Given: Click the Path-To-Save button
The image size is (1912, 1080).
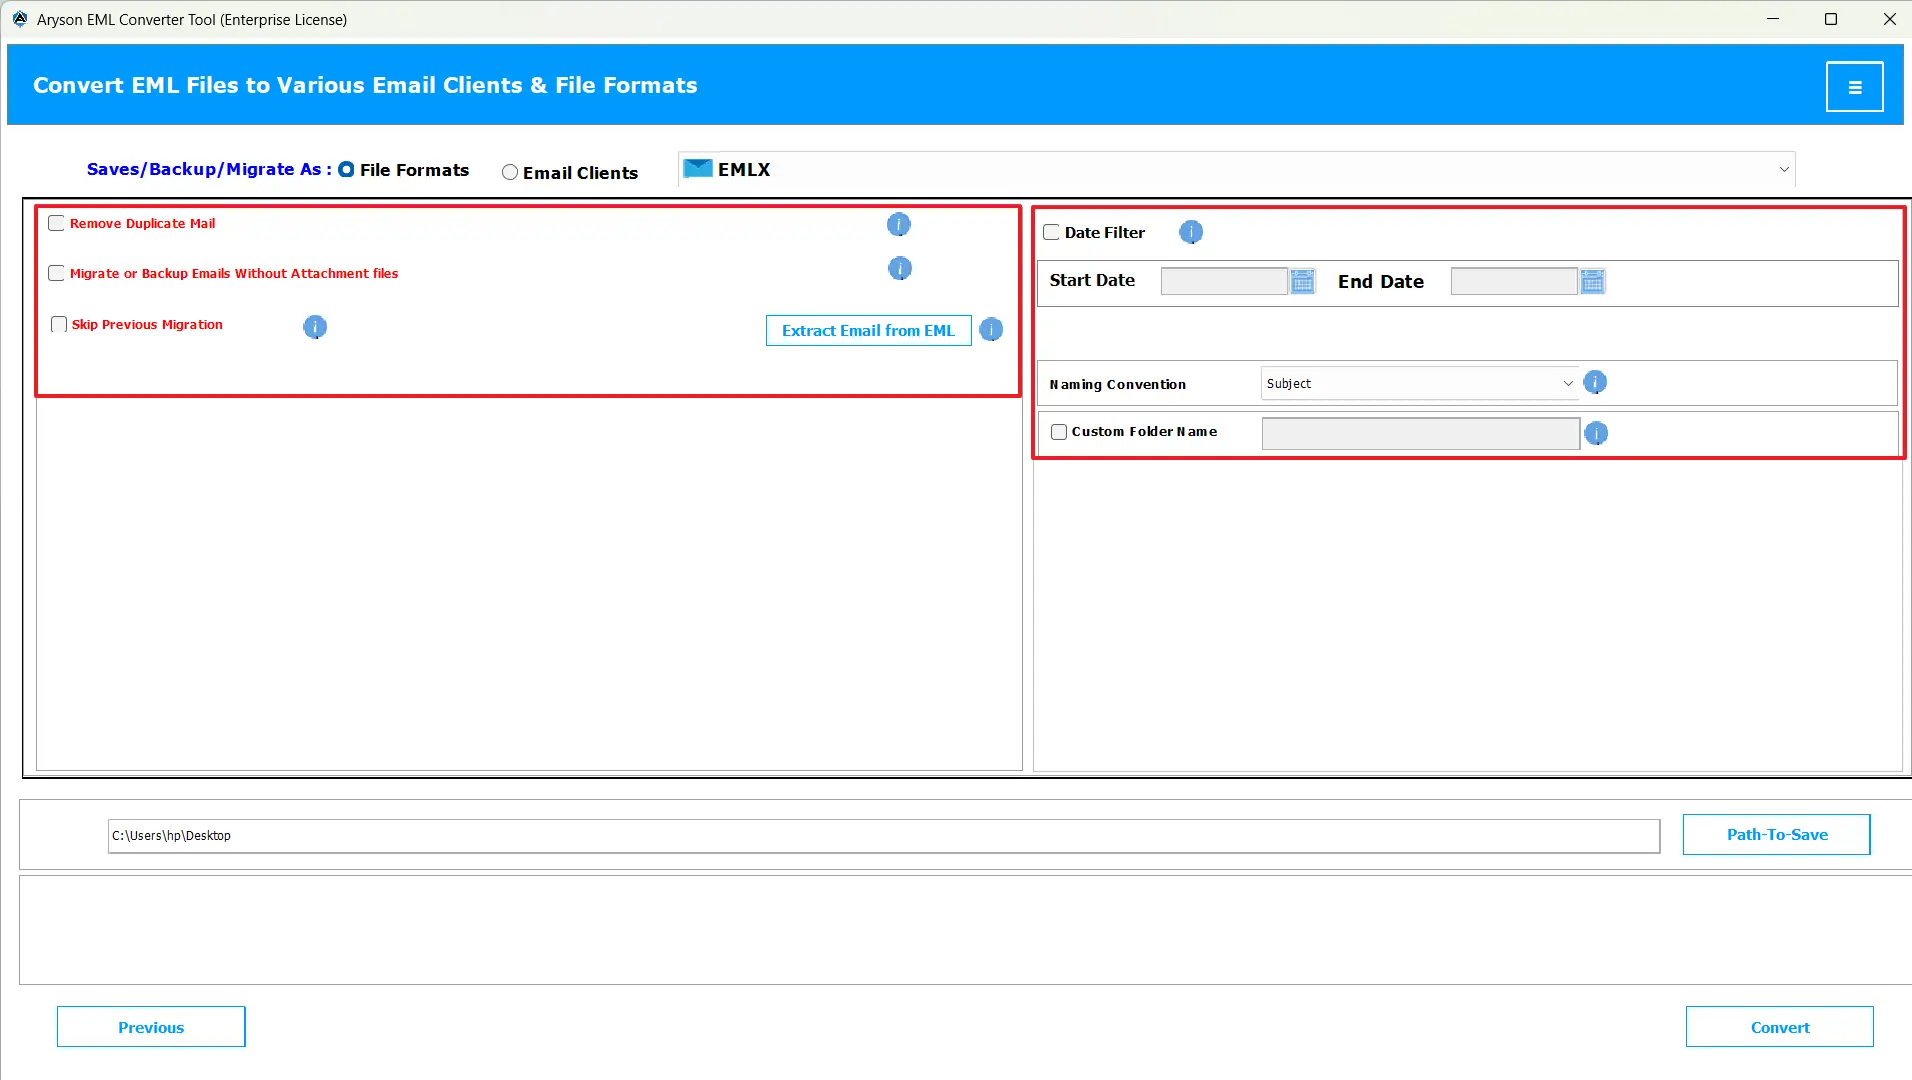Looking at the screenshot, I should click(1776, 835).
